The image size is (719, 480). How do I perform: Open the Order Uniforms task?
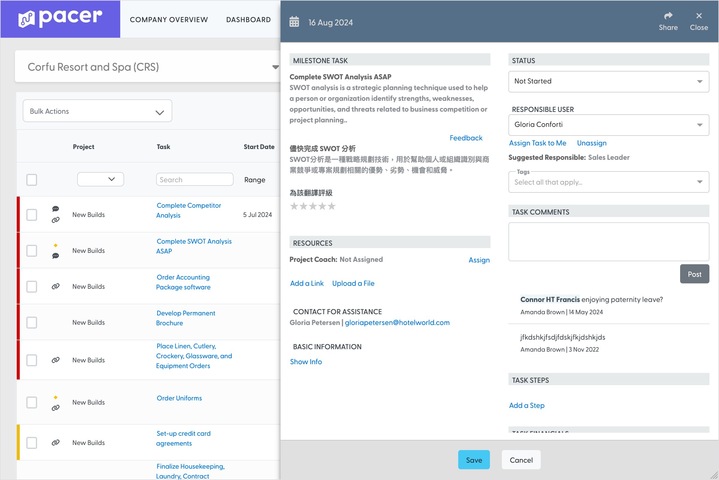(179, 398)
